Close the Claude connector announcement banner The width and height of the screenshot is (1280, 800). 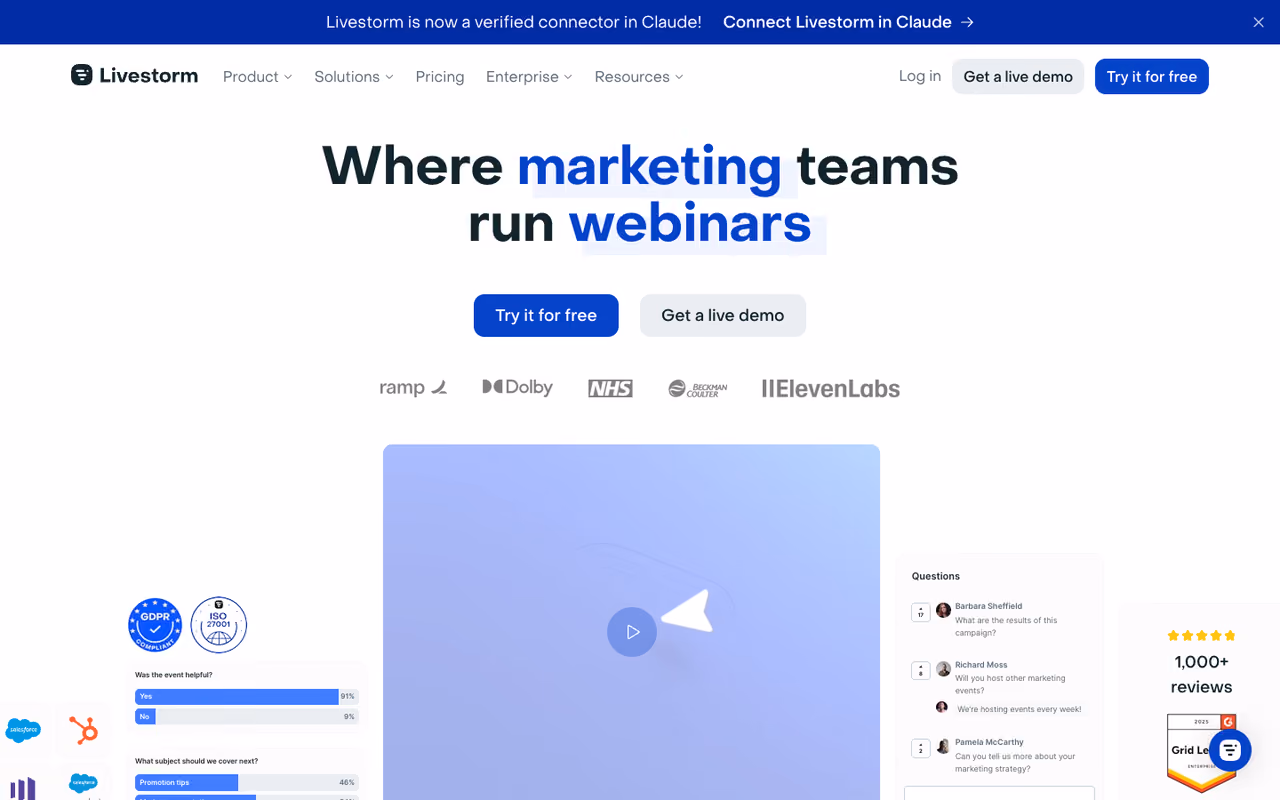tap(1258, 22)
